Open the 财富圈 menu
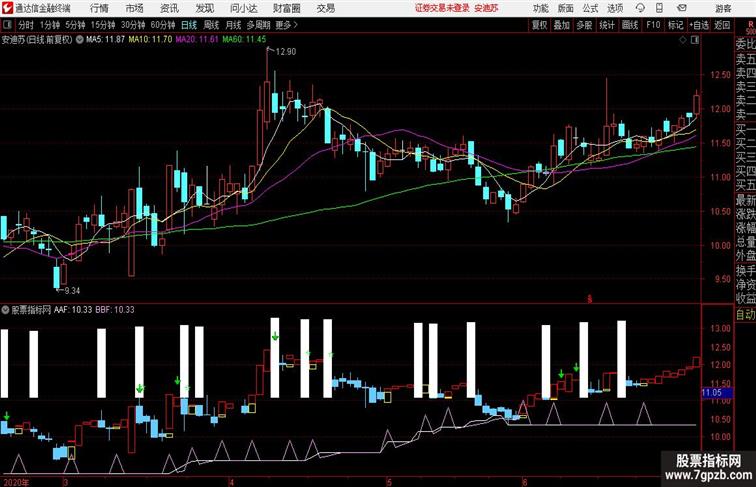The height and width of the screenshot is (487, 756). 286,8
